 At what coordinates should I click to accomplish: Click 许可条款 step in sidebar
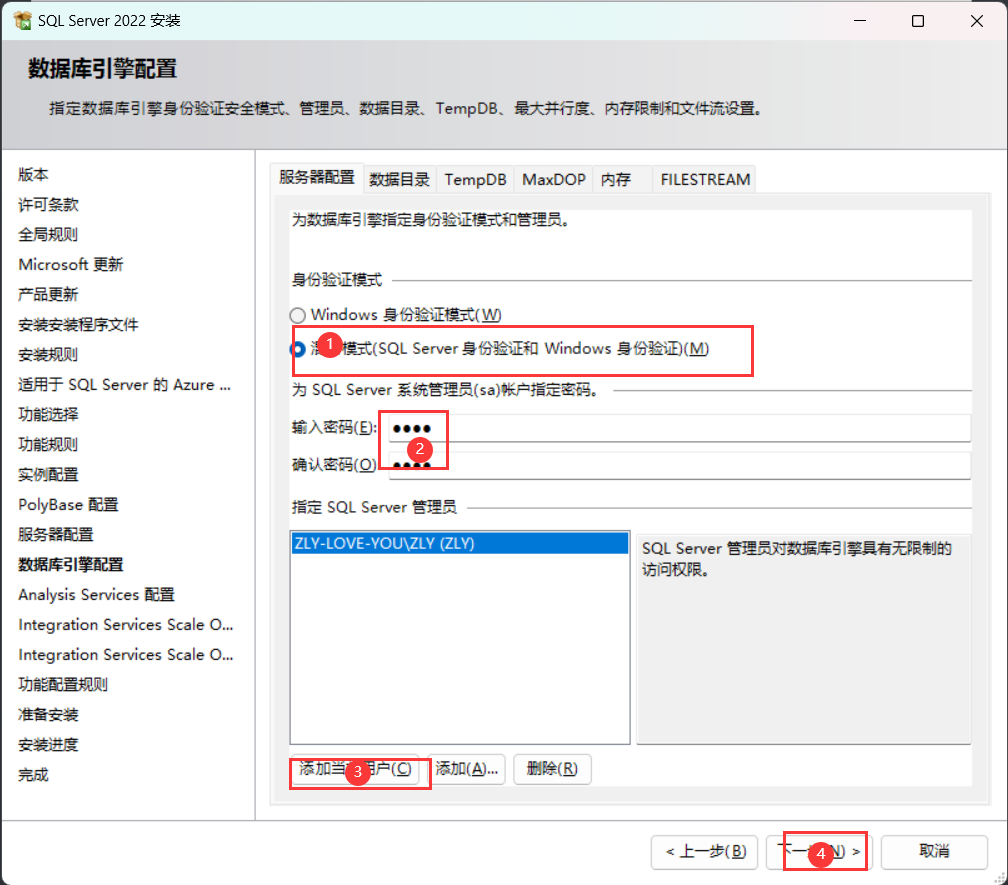[x=48, y=205]
